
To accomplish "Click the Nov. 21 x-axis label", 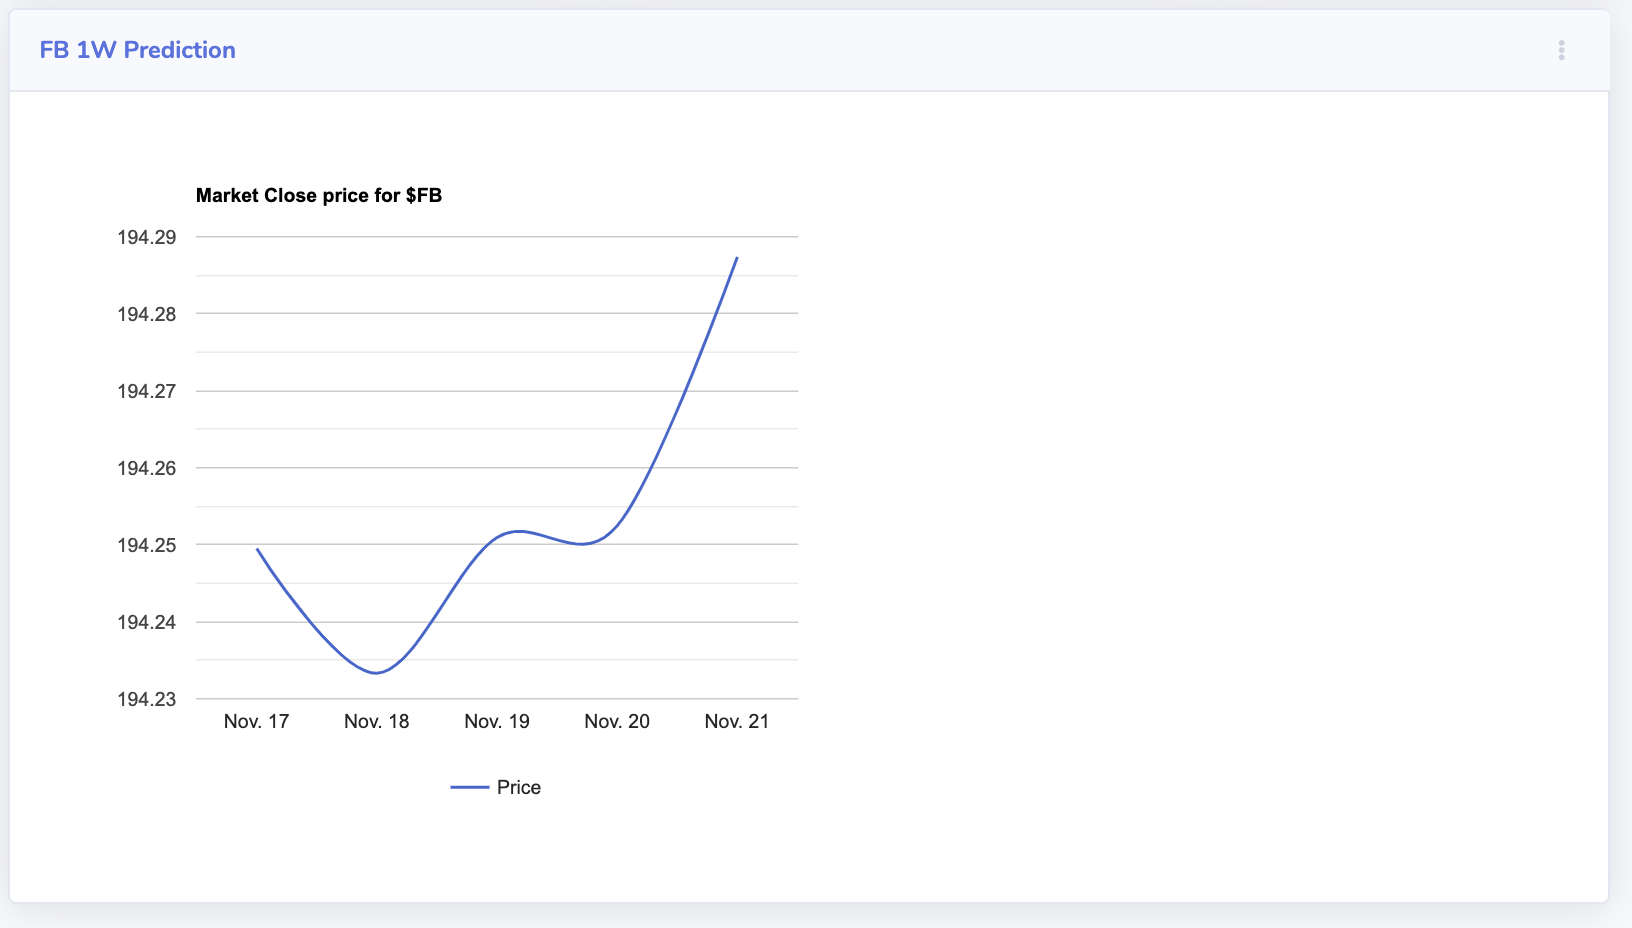I will pos(737,721).
